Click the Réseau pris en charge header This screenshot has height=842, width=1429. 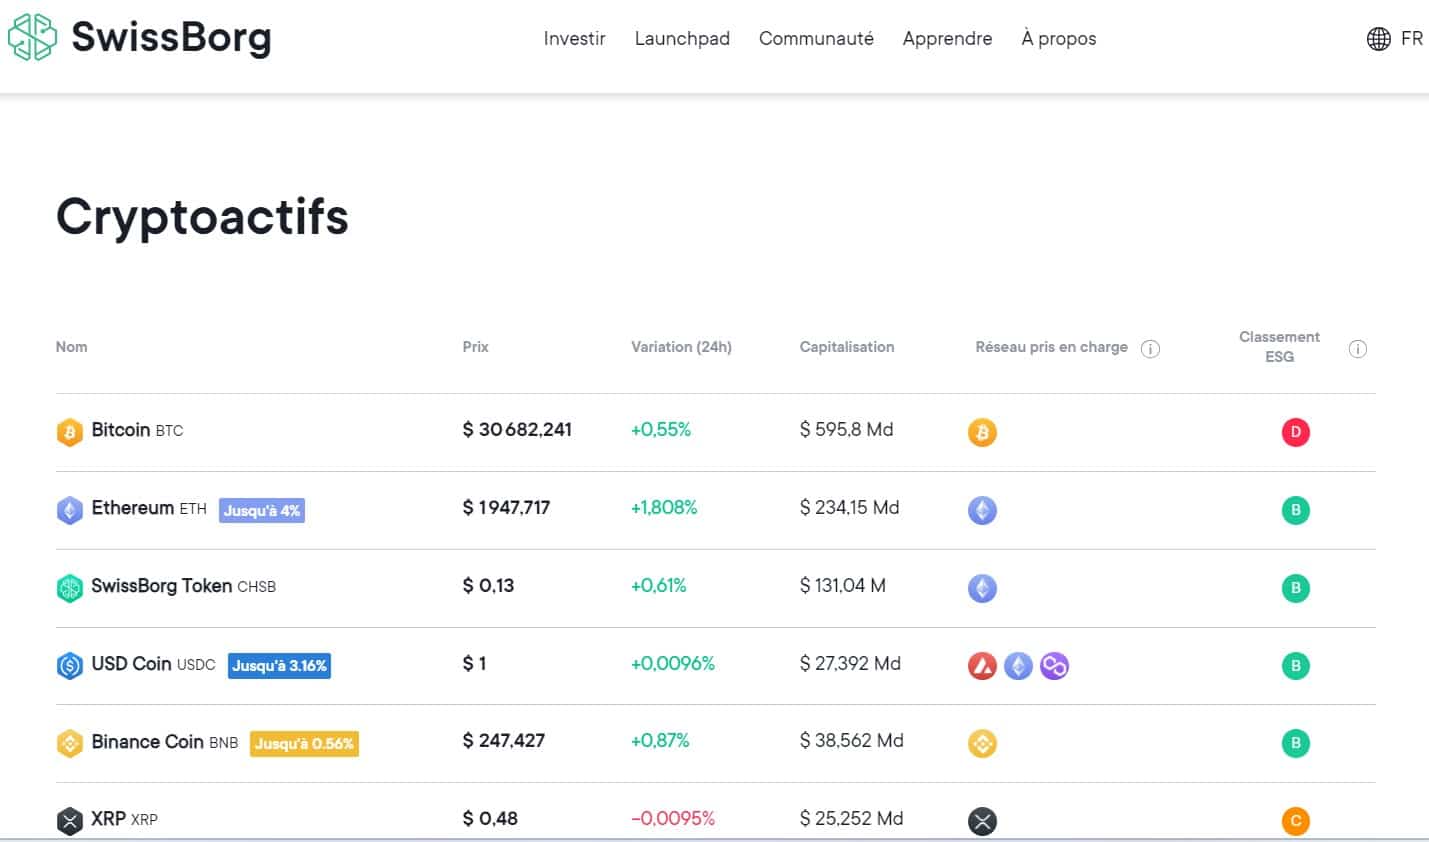pyautogui.click(x=1051, y=347)
